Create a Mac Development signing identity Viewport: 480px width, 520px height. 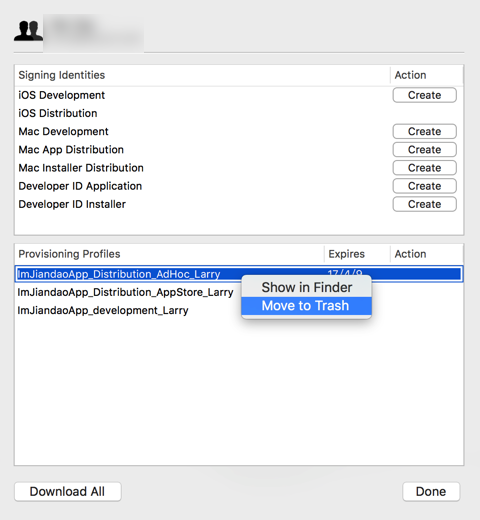(424, 131)
